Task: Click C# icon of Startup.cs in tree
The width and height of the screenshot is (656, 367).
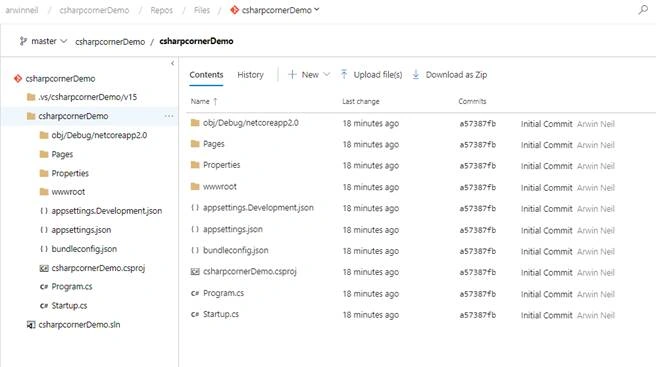Action: pos(44,305)
